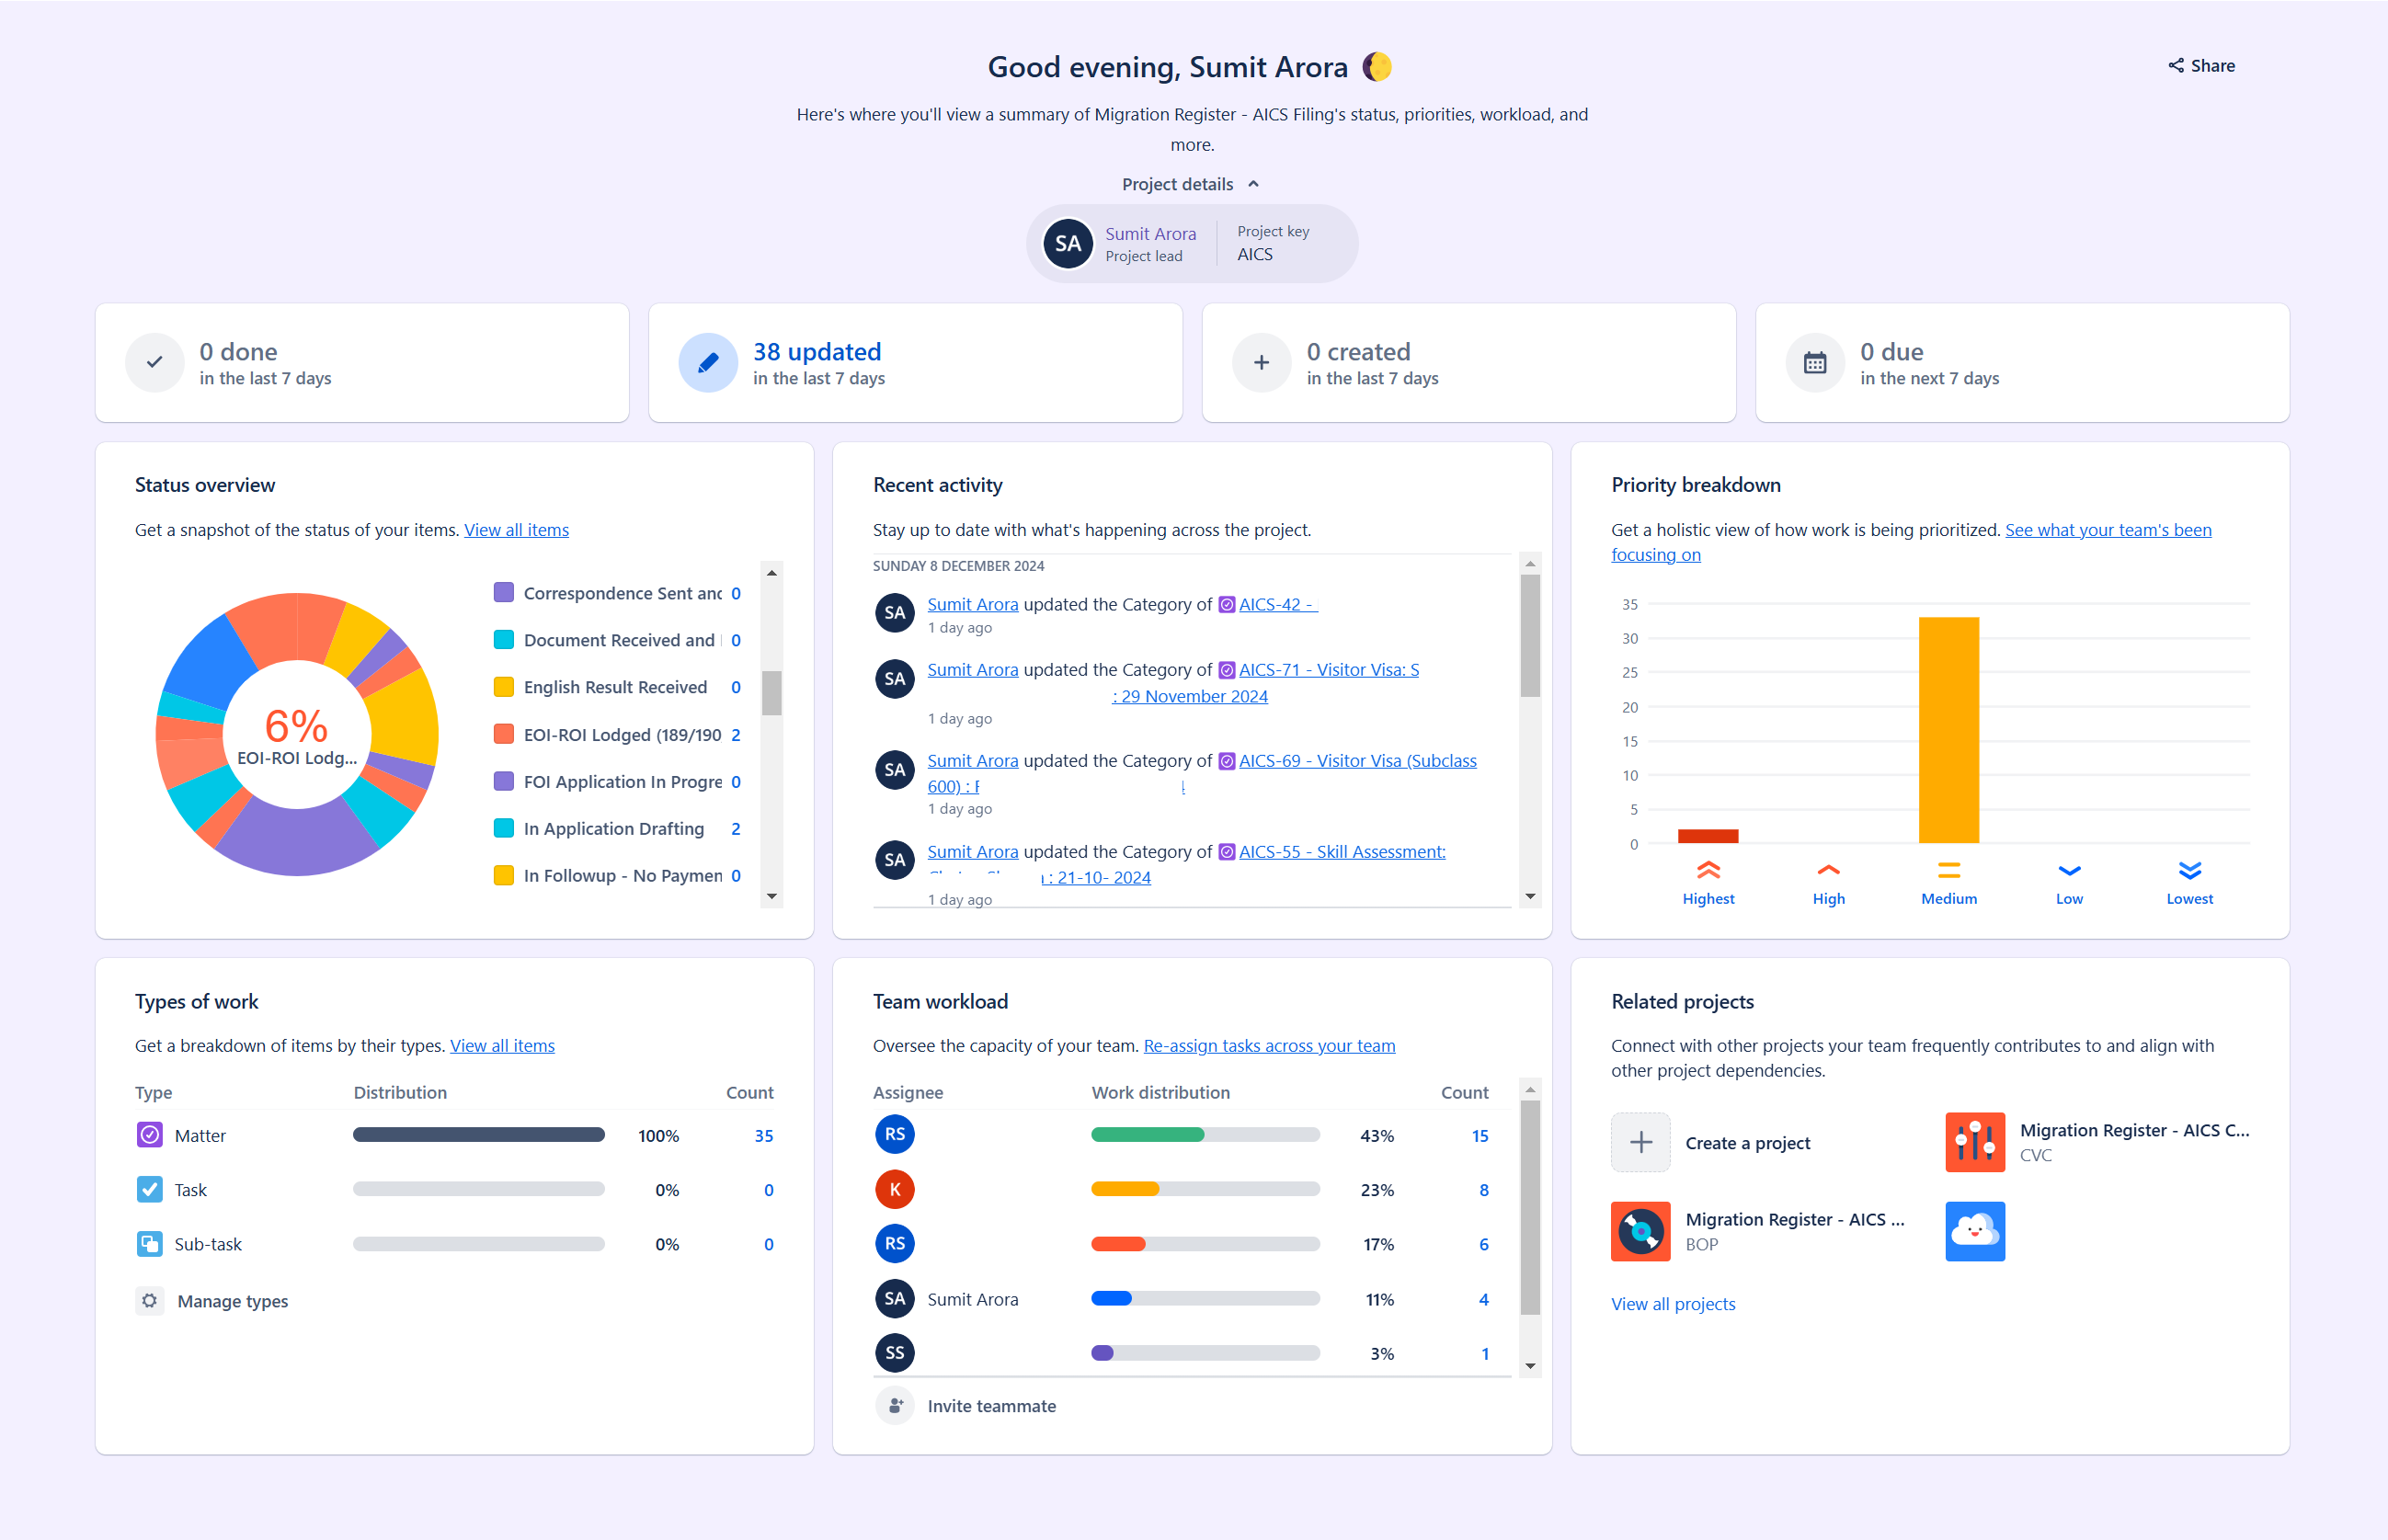Open the View all projects link

coord(1673,1304)
